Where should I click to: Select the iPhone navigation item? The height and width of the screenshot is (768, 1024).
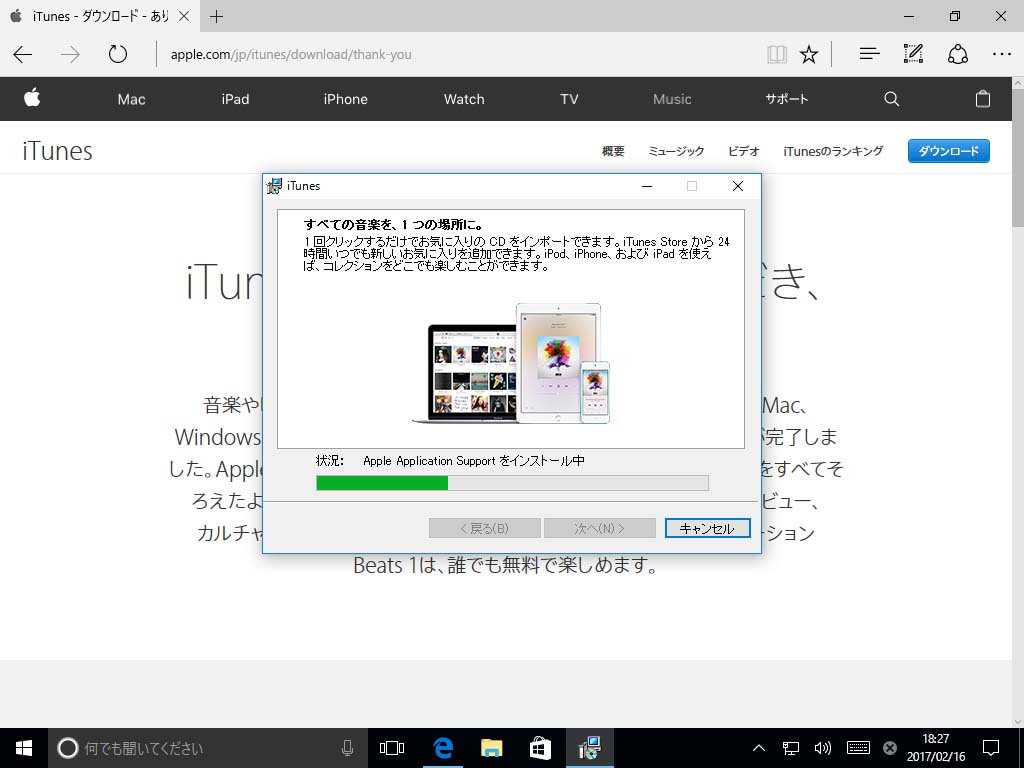(x=345, y=99)
